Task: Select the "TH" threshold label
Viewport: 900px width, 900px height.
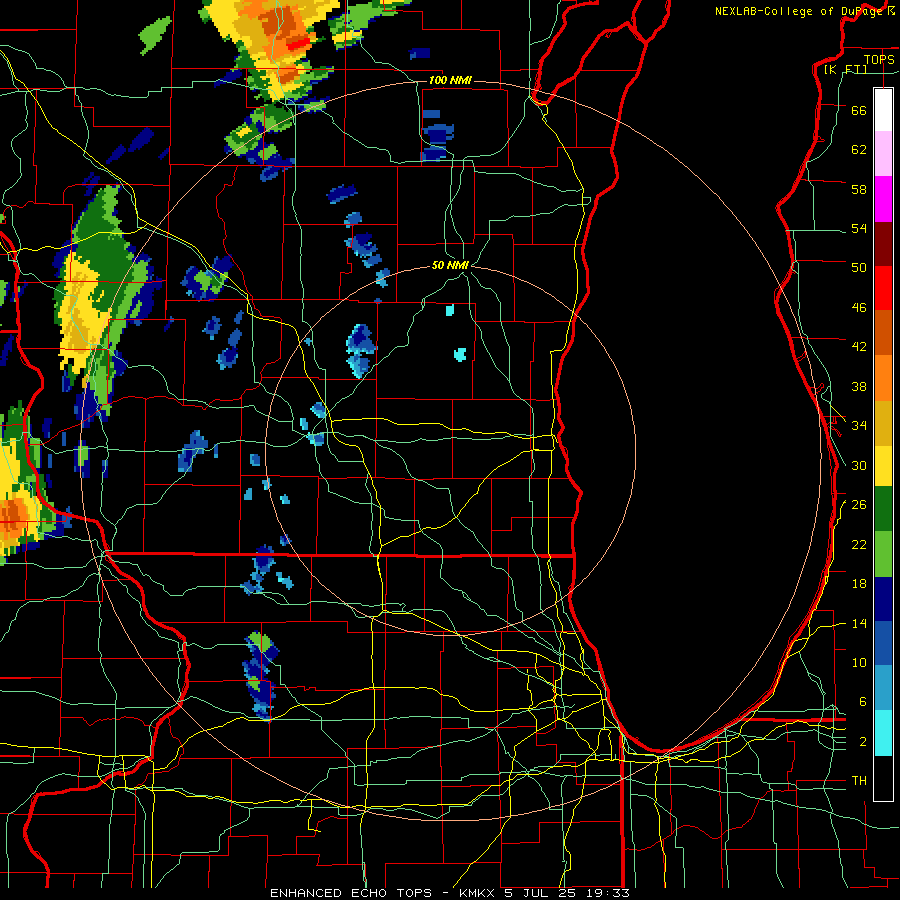Action: point(859,781)
